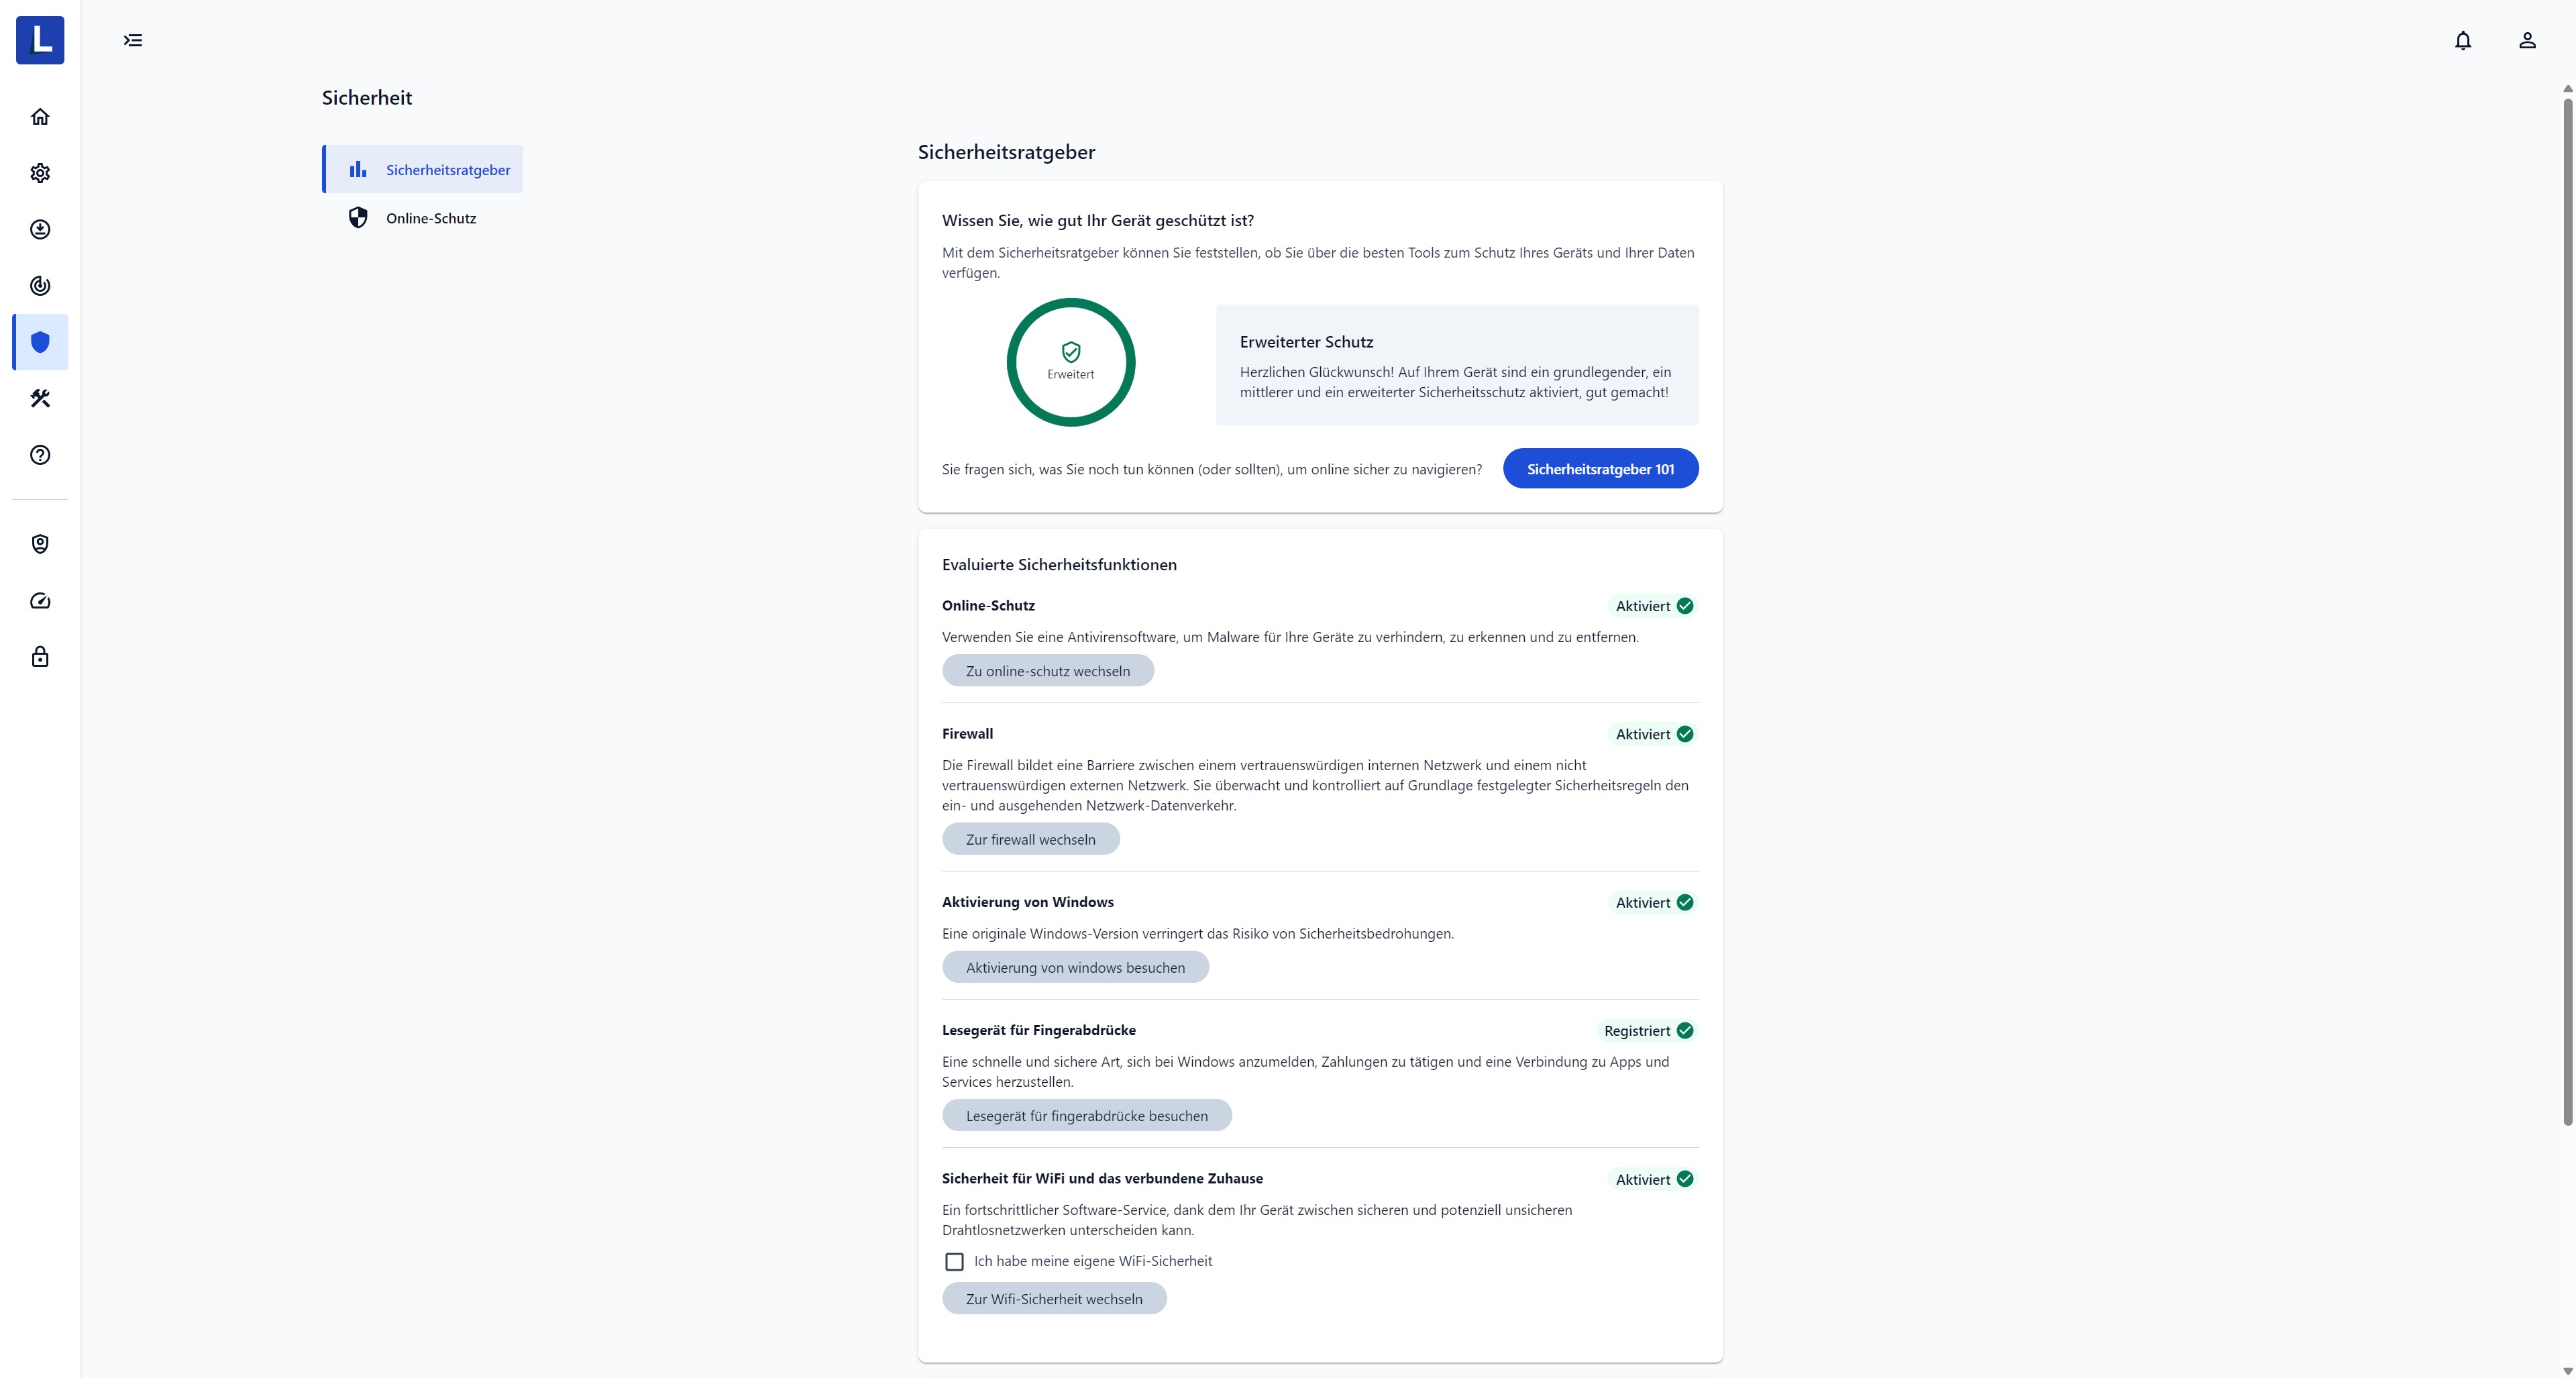
Task: Click 'Aktivierung von windows besuchen' button
Action: pyautogui.click(x=1075, y=967)
